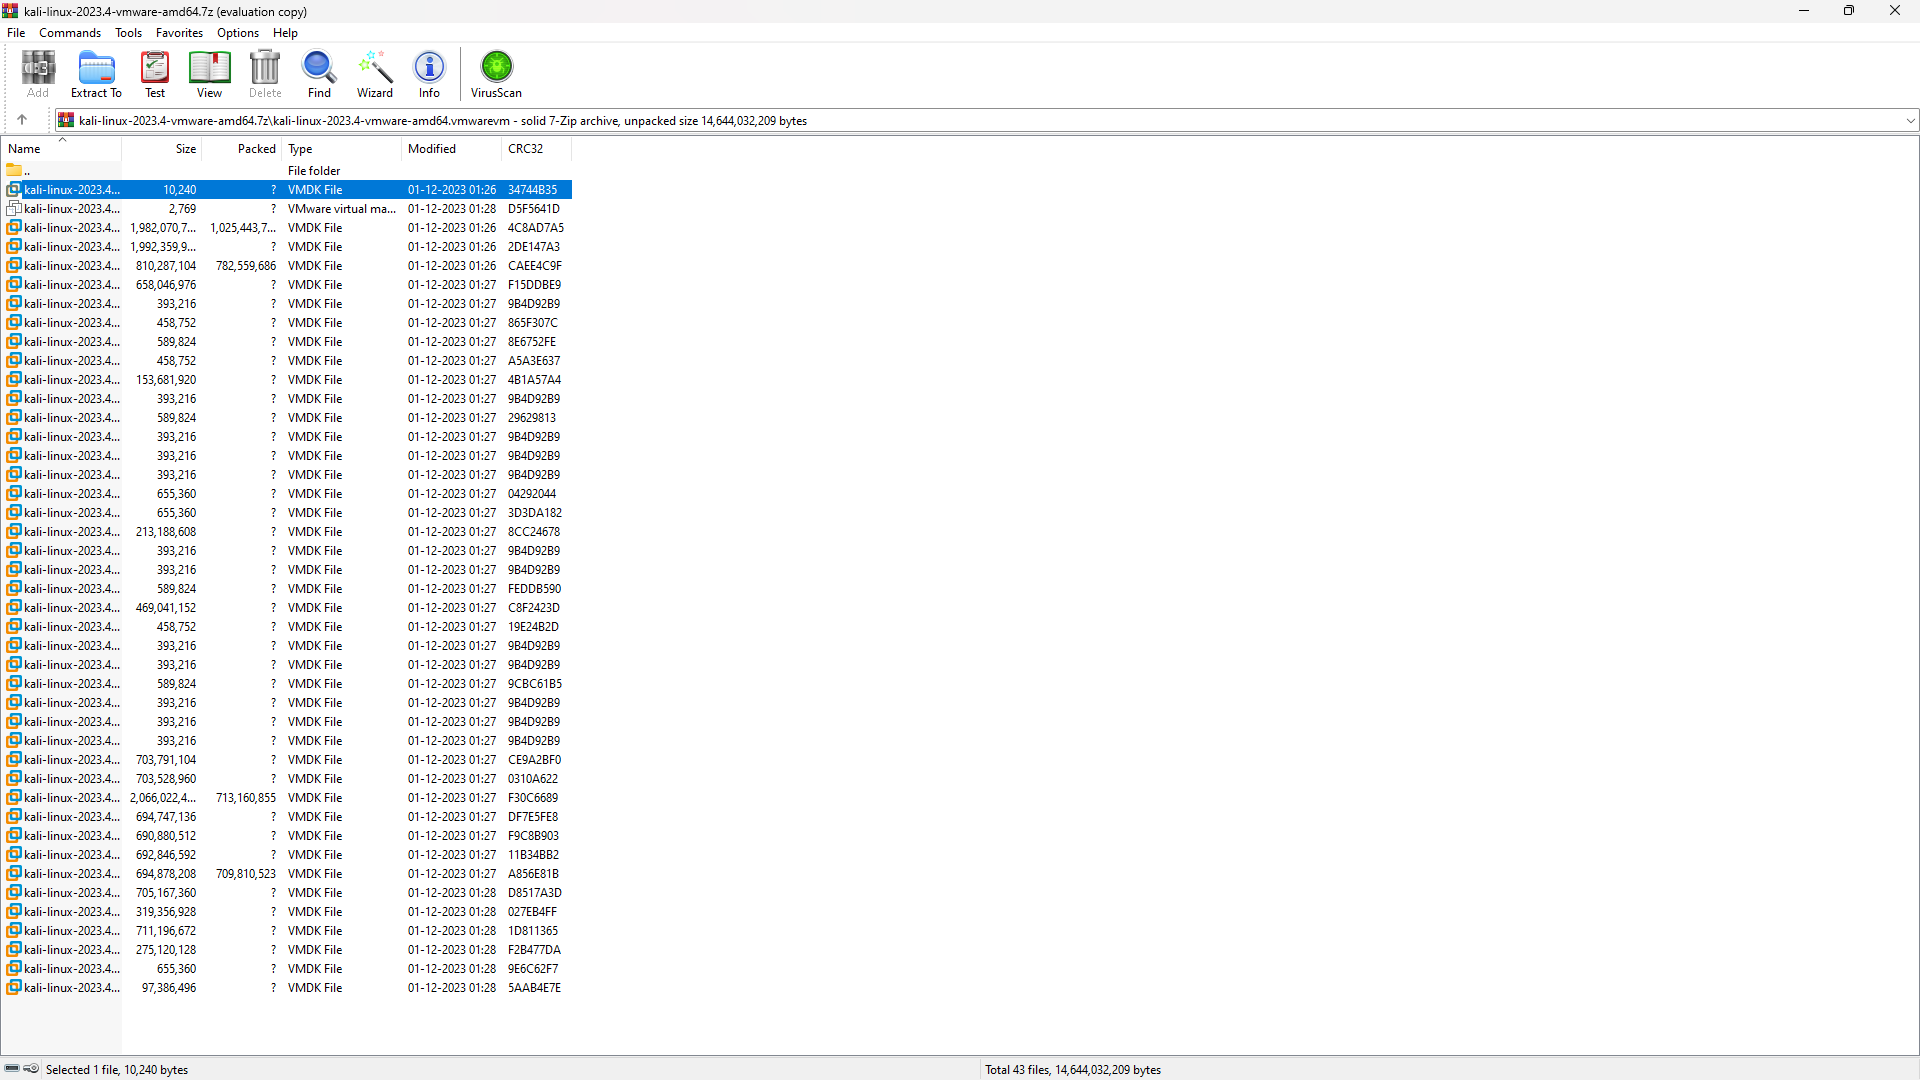Click the drive icon in status bar
Screen dimensions: 1920x1080
(x=12, y=1068)
